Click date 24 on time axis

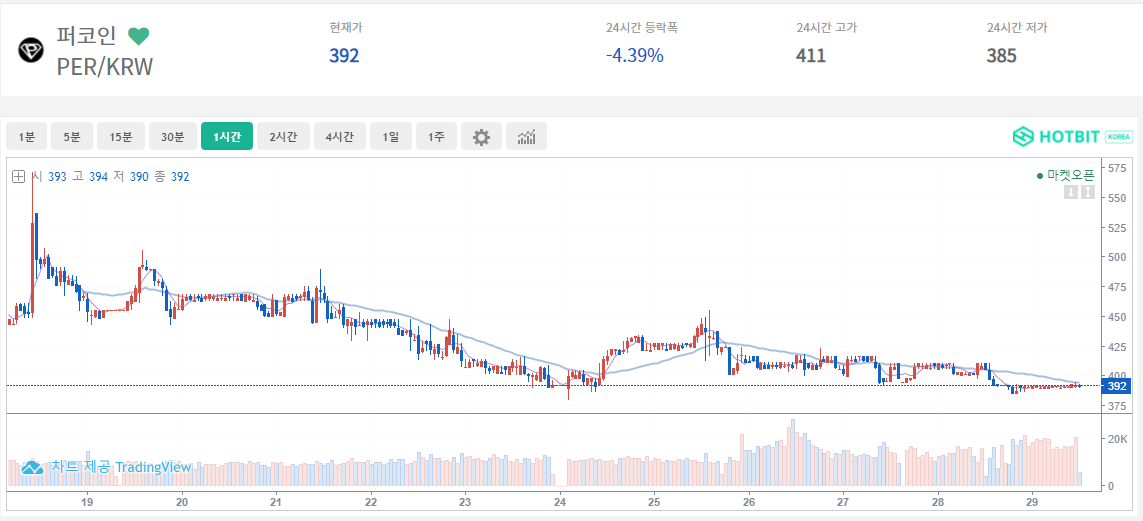[560, 502]
